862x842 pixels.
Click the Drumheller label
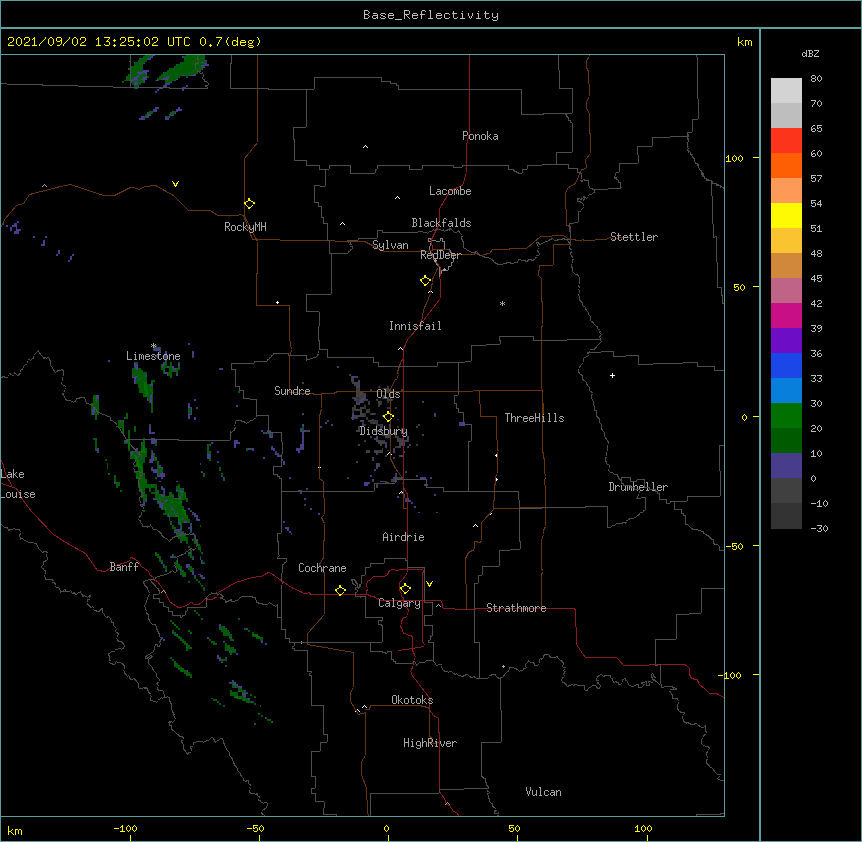638,487
